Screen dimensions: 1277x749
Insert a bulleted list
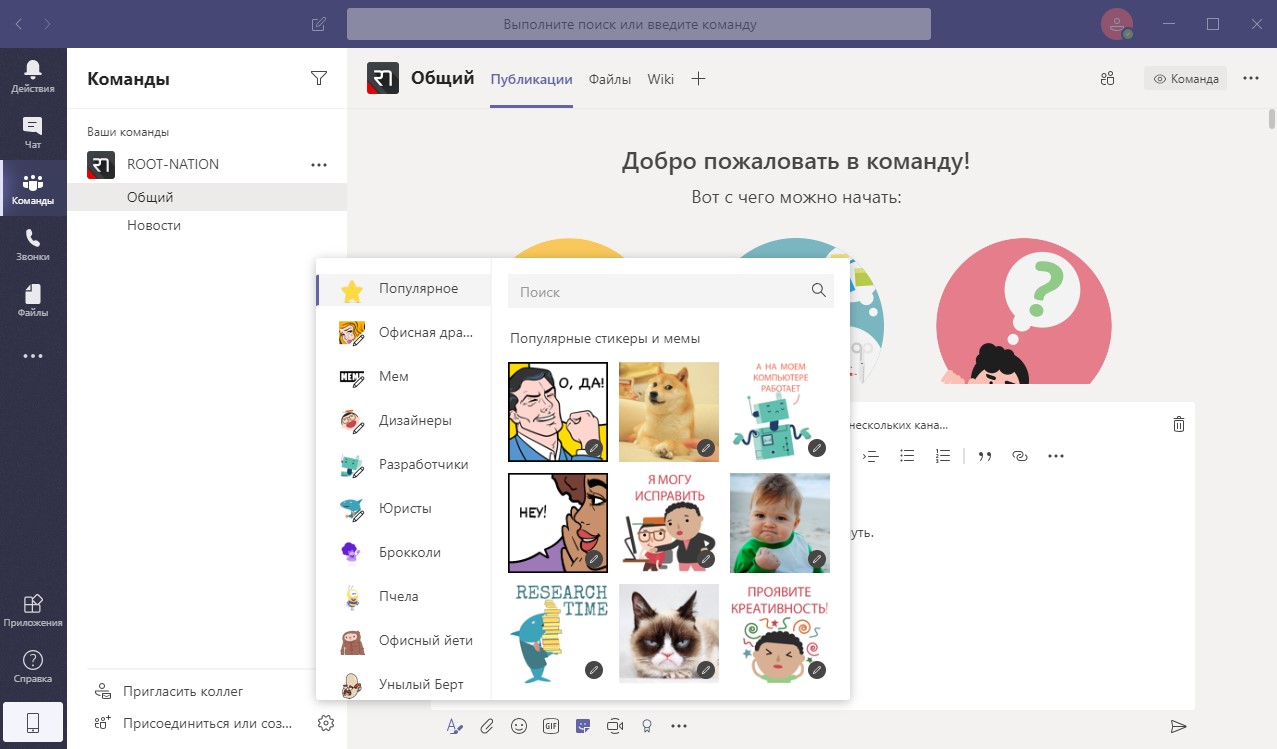[907, 456]
